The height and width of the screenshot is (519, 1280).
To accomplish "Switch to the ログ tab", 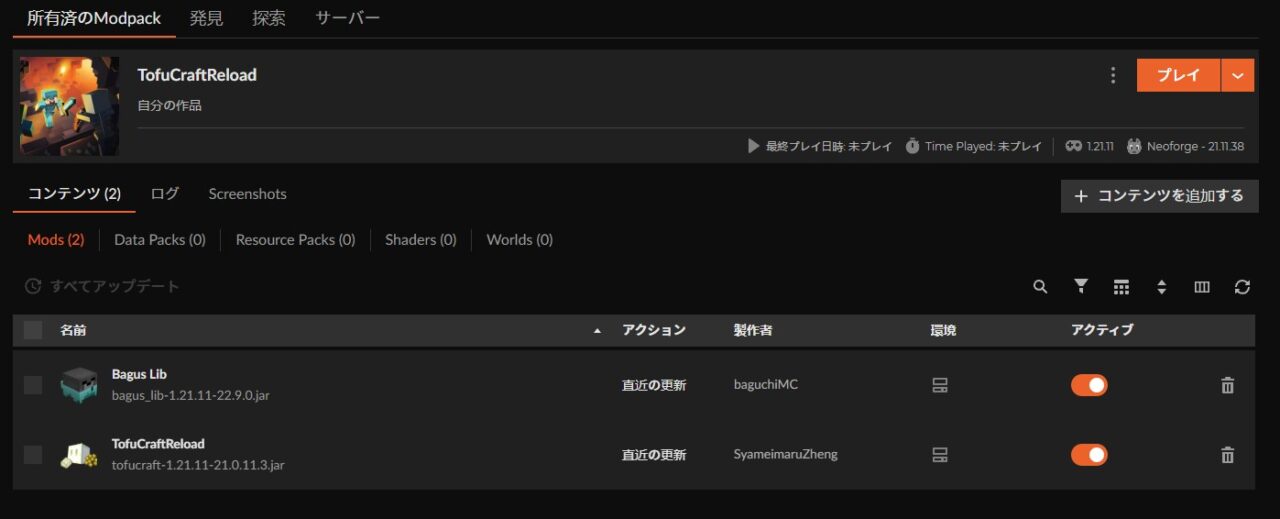I will click(x=165, y=194).
